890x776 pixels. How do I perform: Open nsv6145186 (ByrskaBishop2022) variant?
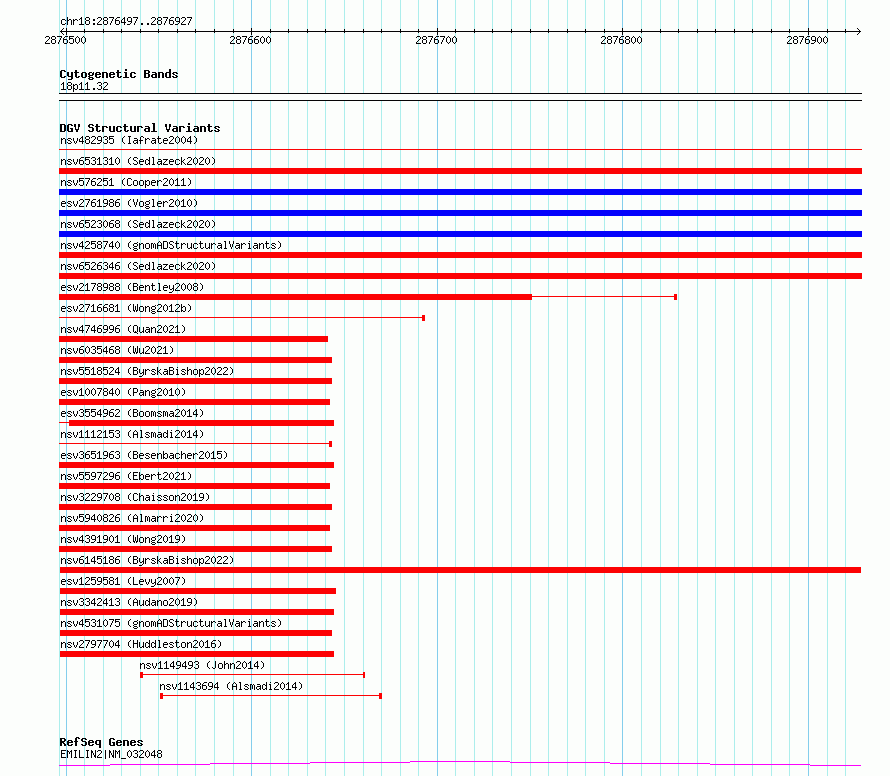click(147, 560)
